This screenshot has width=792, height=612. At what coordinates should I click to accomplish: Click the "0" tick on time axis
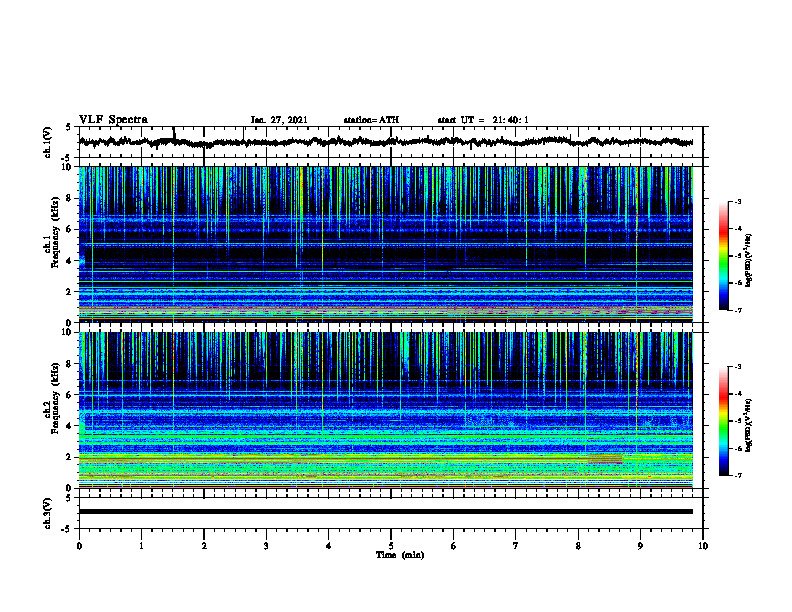79,546
